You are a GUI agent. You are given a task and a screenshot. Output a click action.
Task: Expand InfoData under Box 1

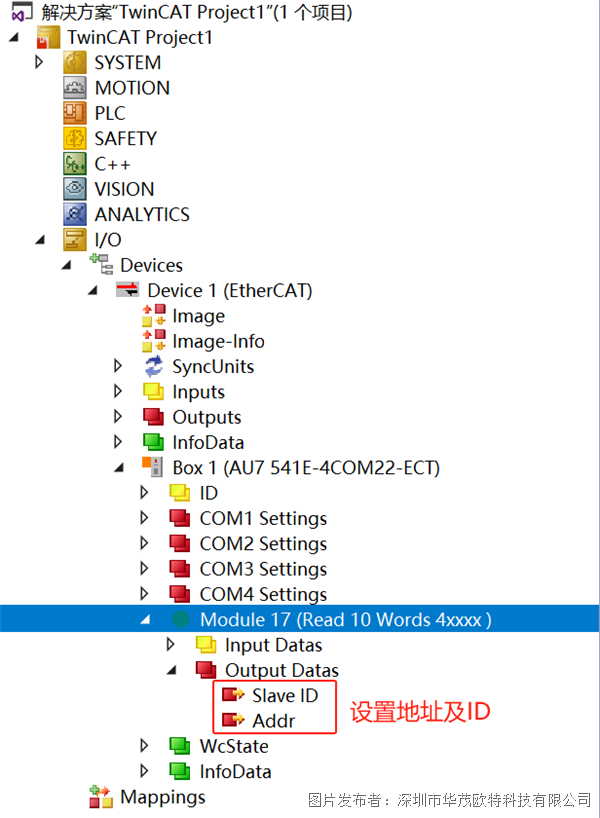145,771
